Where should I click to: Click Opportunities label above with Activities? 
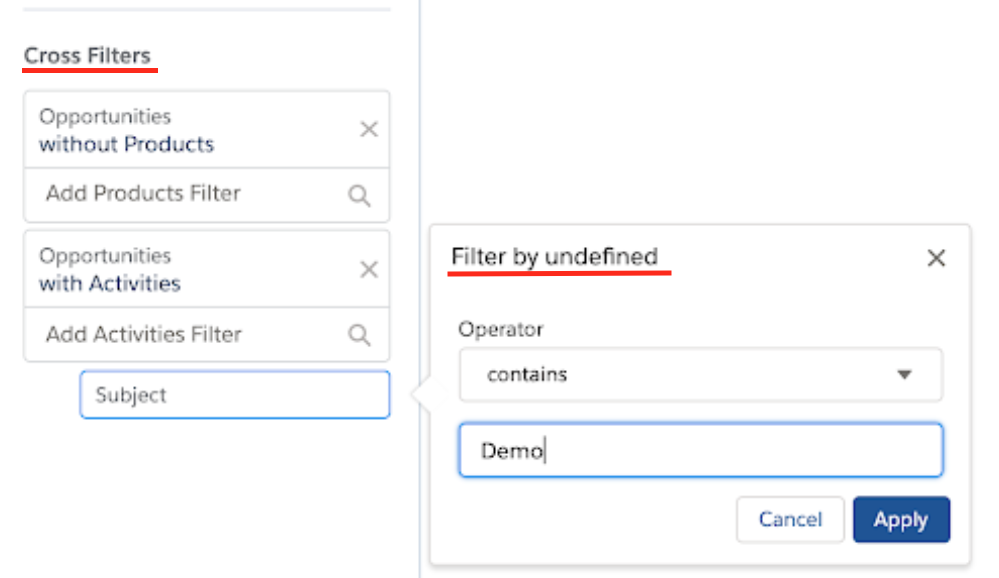(x=105, y=256)
